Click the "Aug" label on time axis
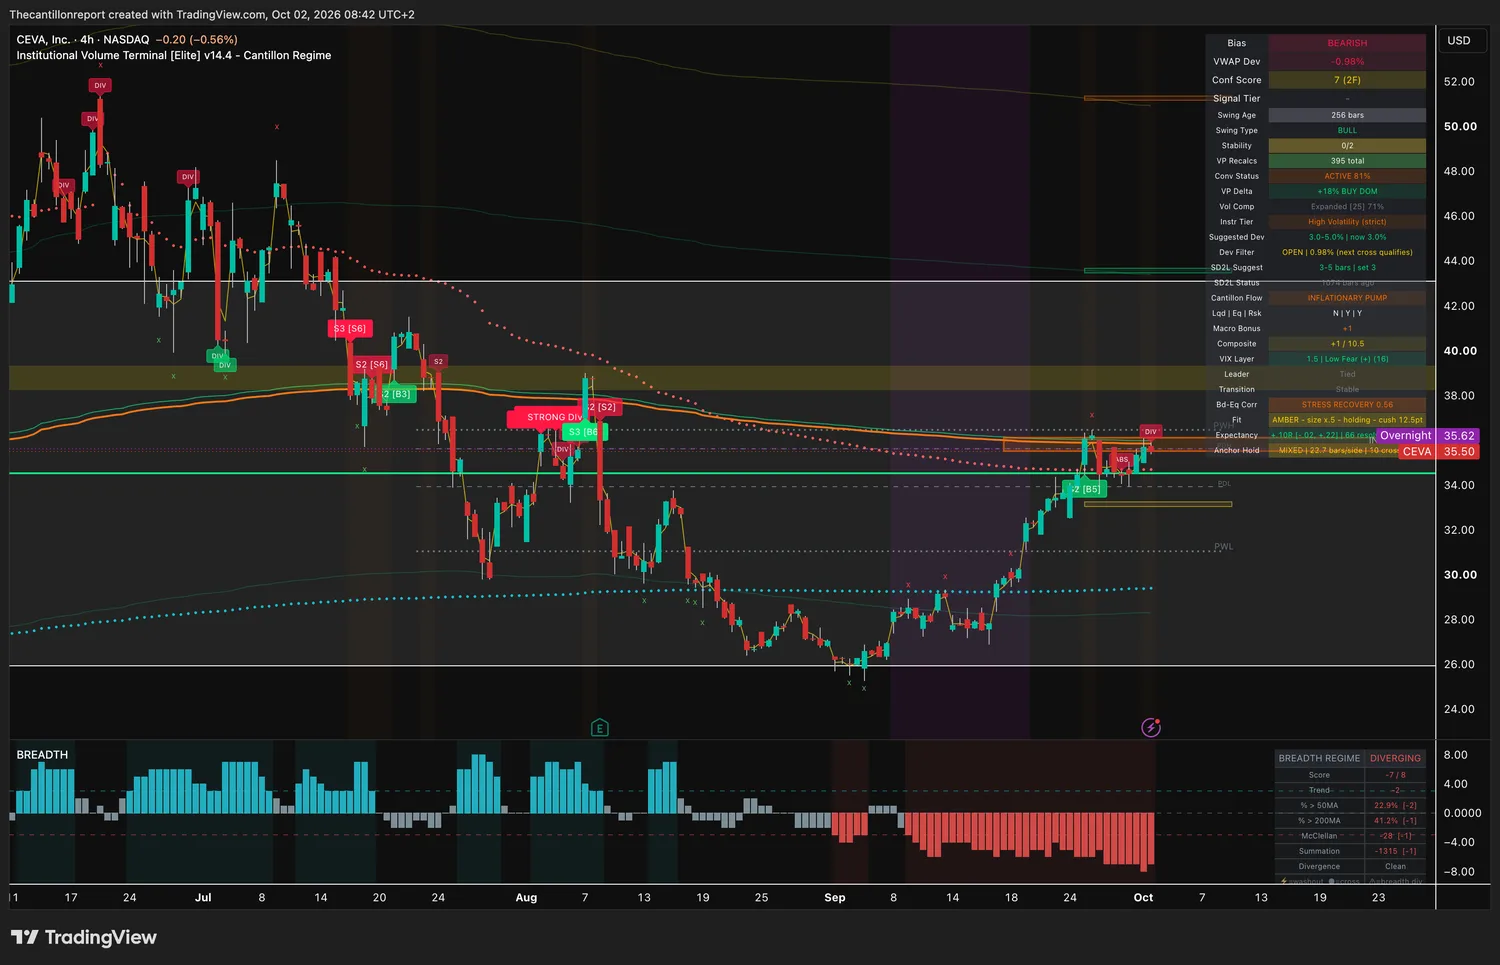1500x965 pixels. (x=526, y=897)
